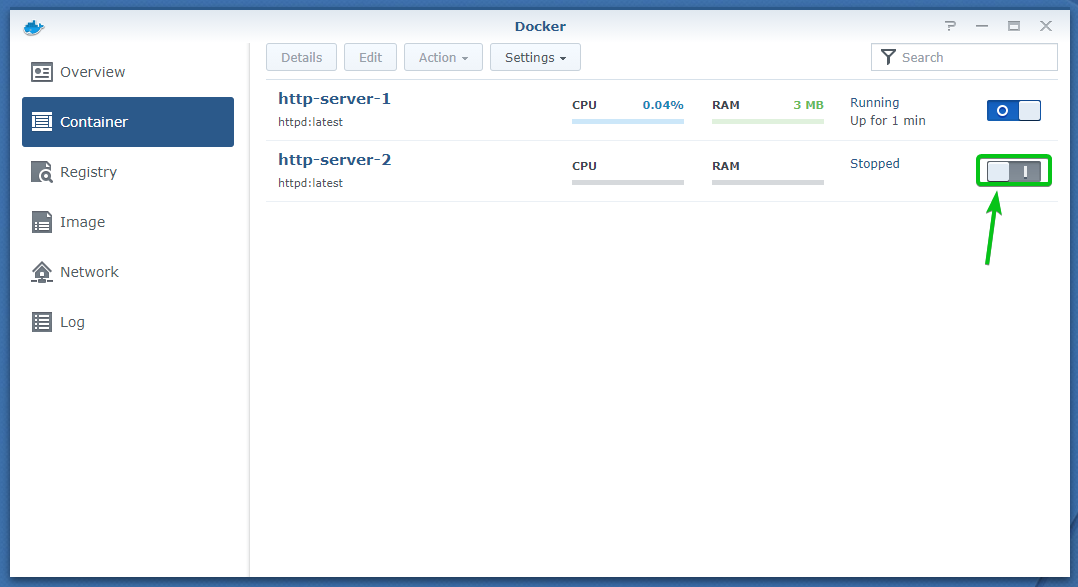Click the RAM label of http-server-2
Image resolution: width=1078 pixels, height=587 pixels.
[x=726, y=166]
